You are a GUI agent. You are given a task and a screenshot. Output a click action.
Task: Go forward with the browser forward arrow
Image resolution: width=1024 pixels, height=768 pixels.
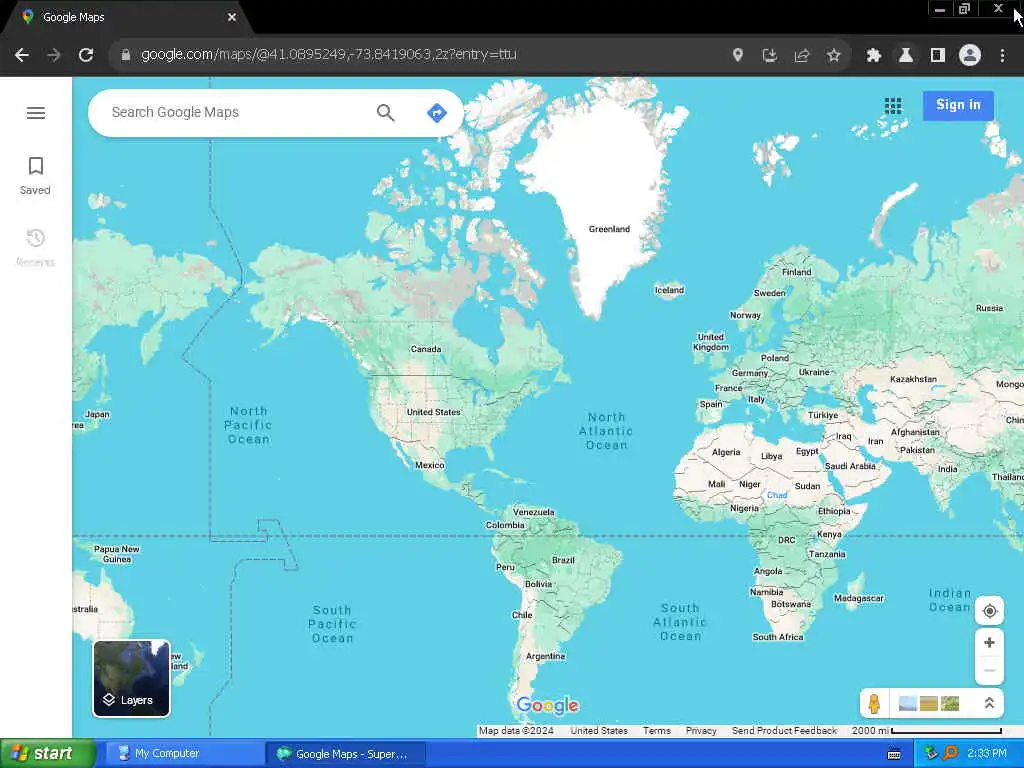[x=54, y=55]
